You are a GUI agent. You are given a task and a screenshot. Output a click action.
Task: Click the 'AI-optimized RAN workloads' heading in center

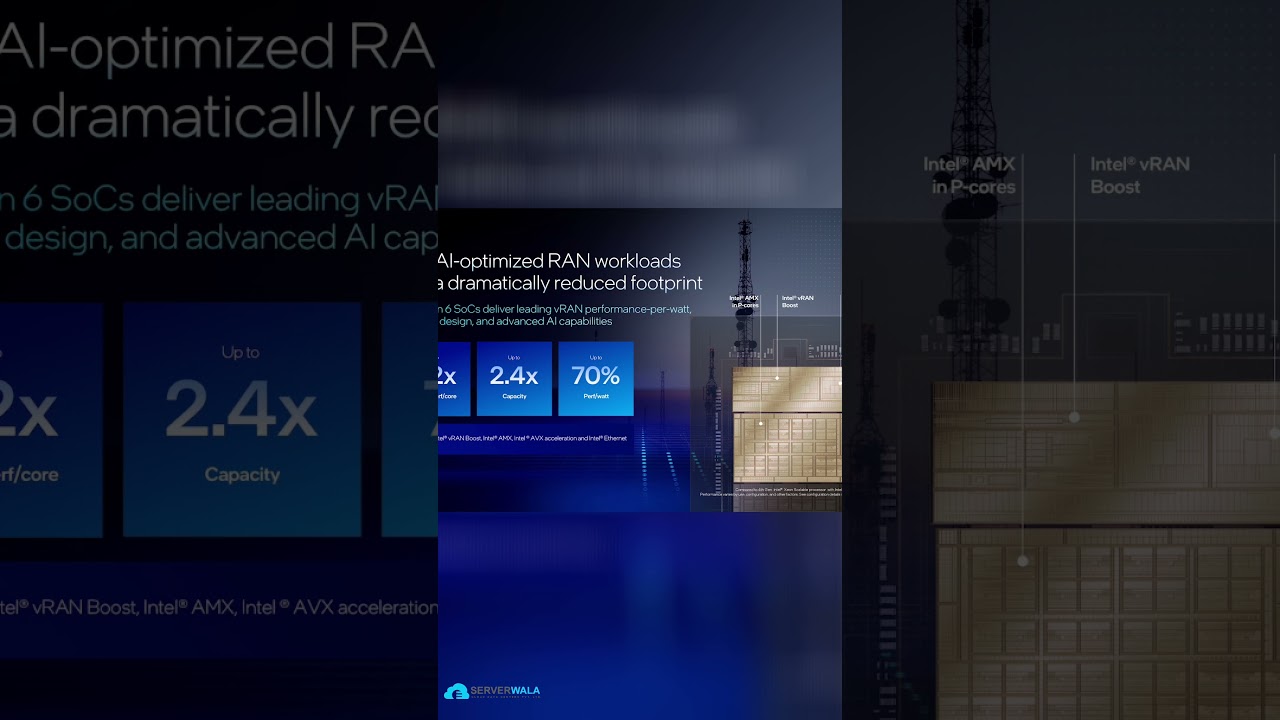tap(560, 261)
